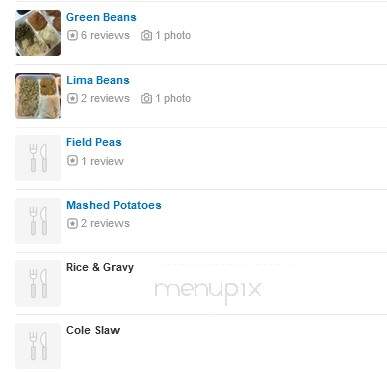Select the Rice & Gravy item title

(x=100, y=267)
